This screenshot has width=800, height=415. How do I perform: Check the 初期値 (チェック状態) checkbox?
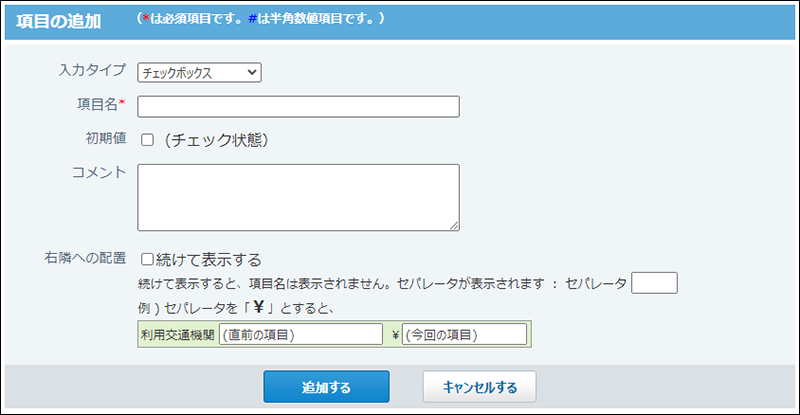tap(147, 140)
